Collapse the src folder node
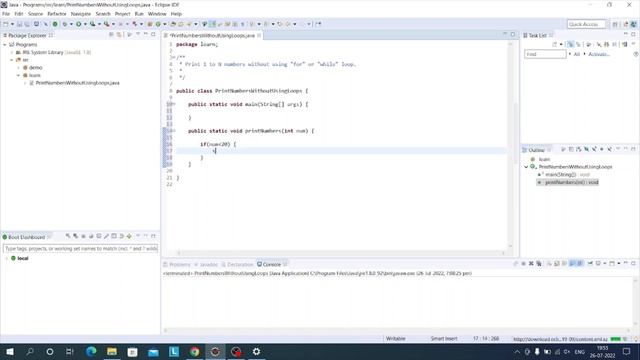640x360 pixels. coord(12,60)
